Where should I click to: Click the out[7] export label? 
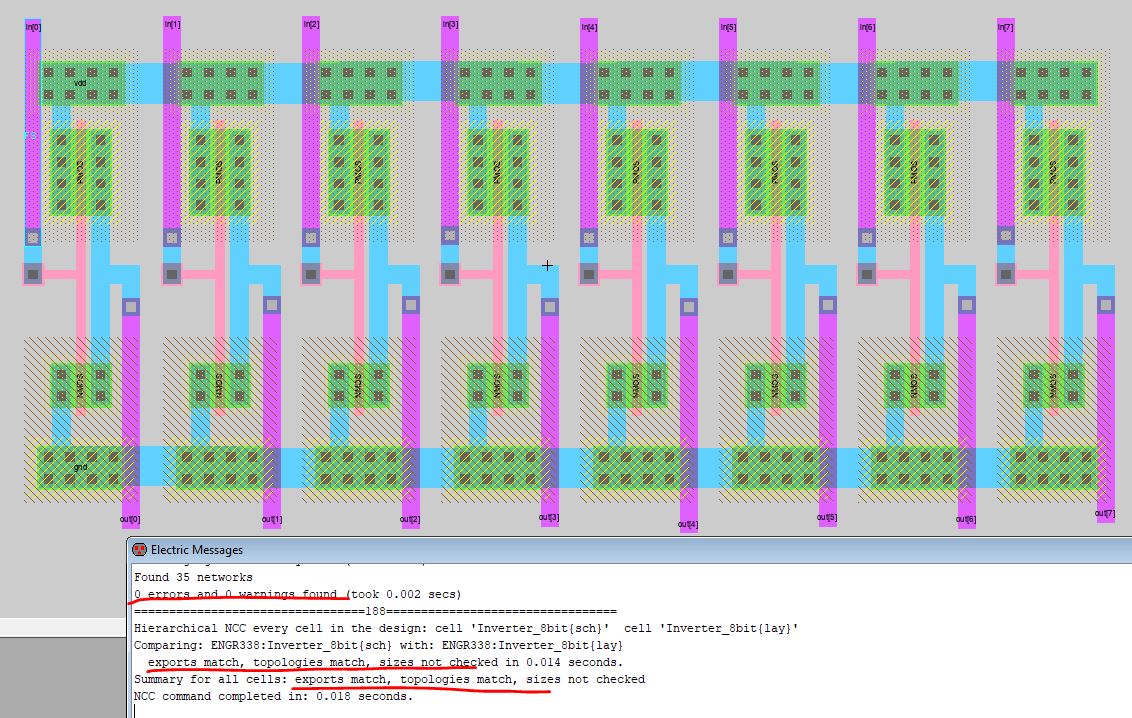1104,514
